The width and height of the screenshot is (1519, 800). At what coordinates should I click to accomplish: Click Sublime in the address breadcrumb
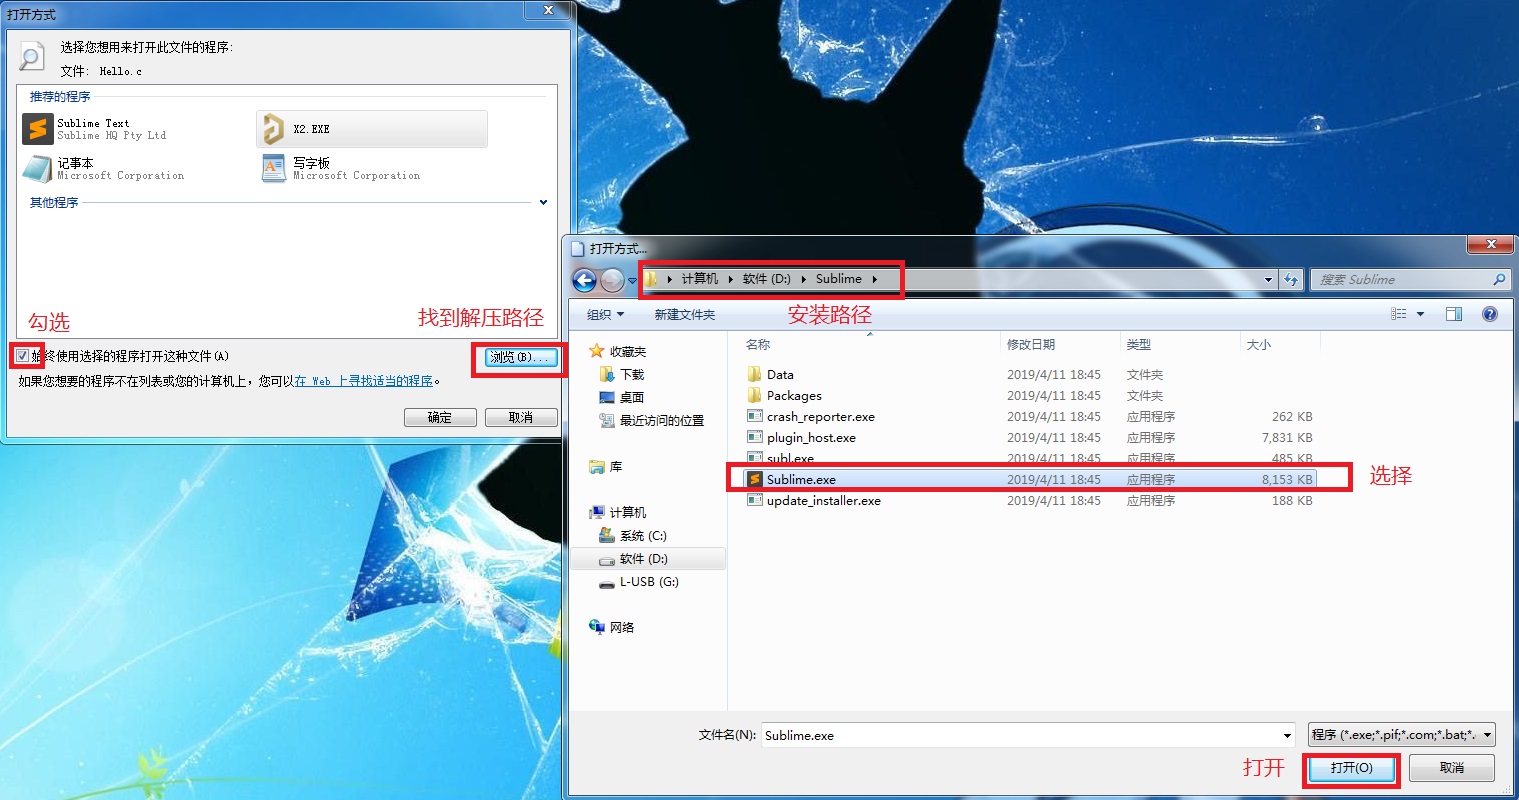(x=838, y=279)
